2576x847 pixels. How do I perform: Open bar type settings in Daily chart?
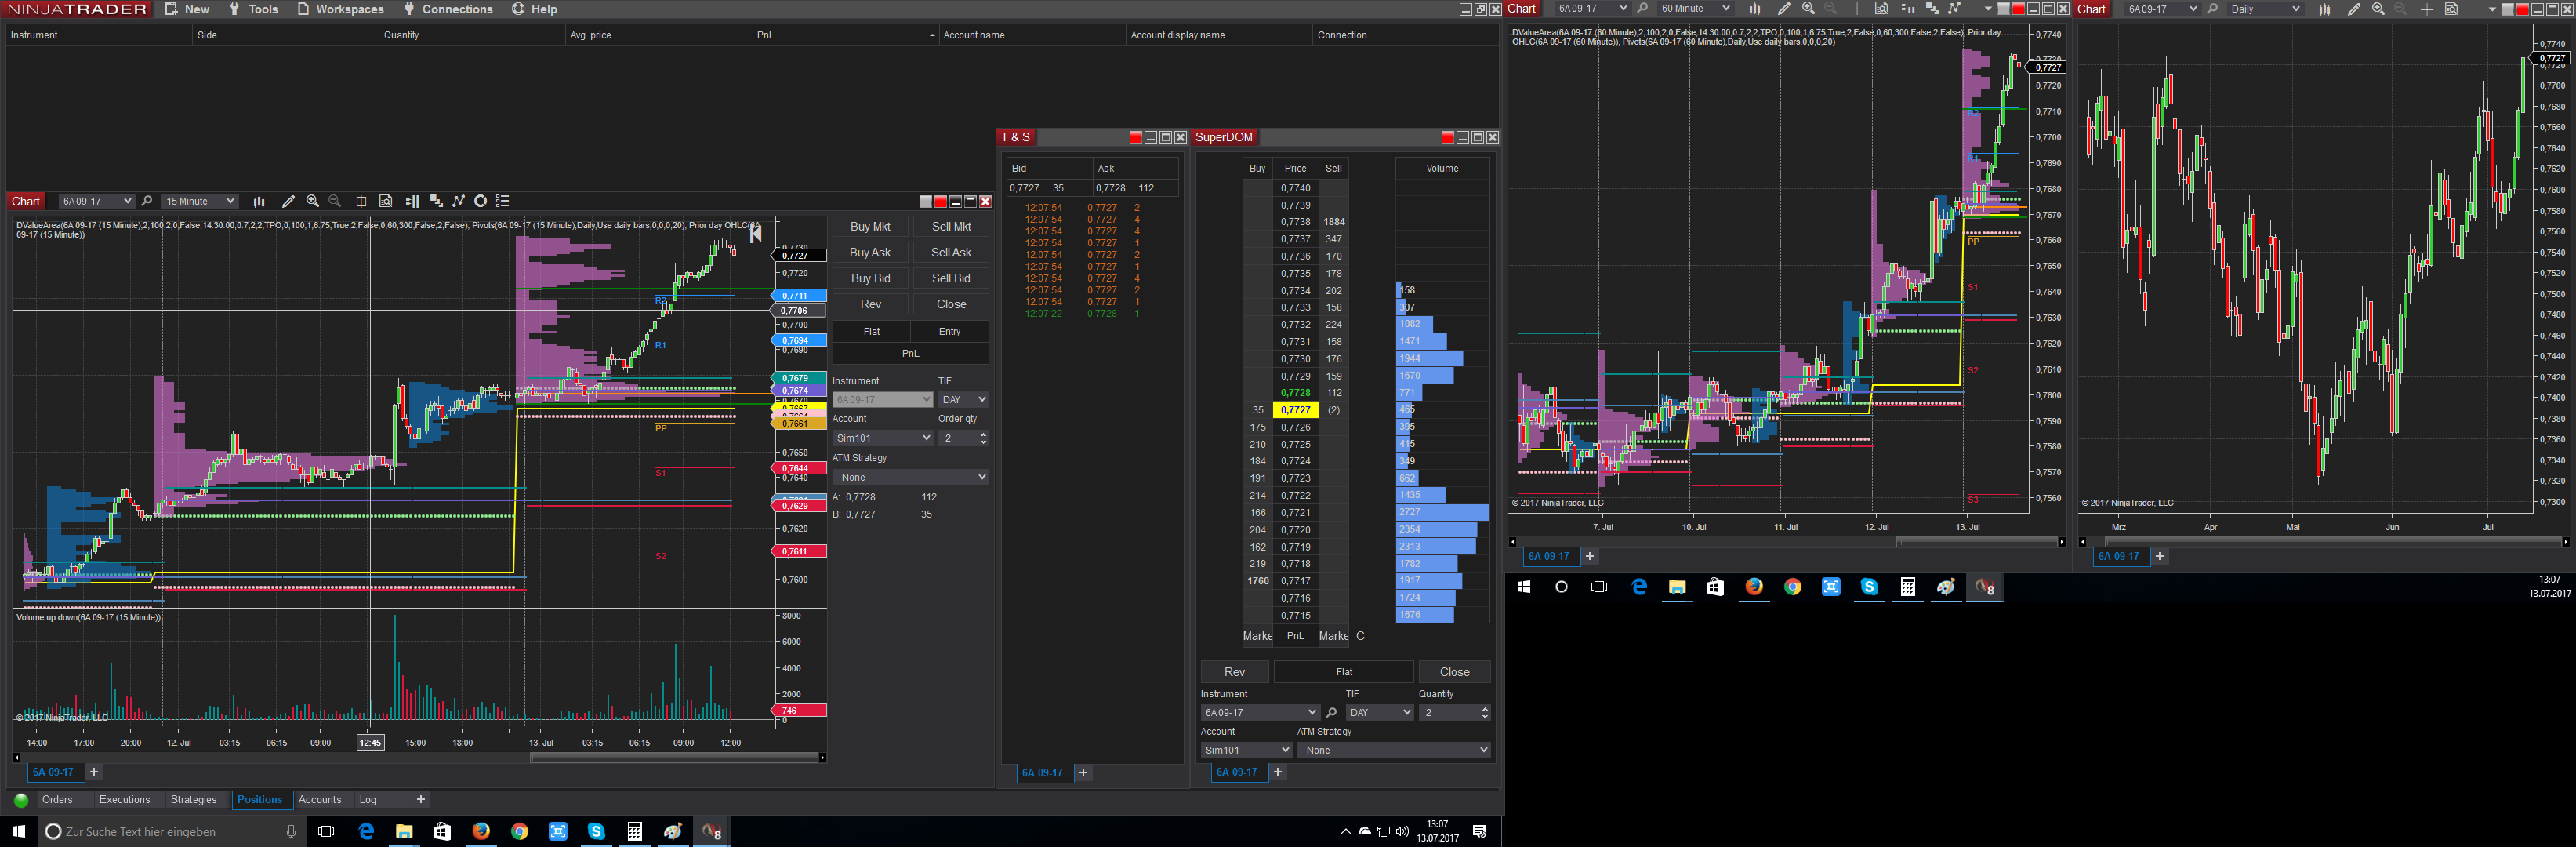pyautogui.click(x=2324, y=9)
